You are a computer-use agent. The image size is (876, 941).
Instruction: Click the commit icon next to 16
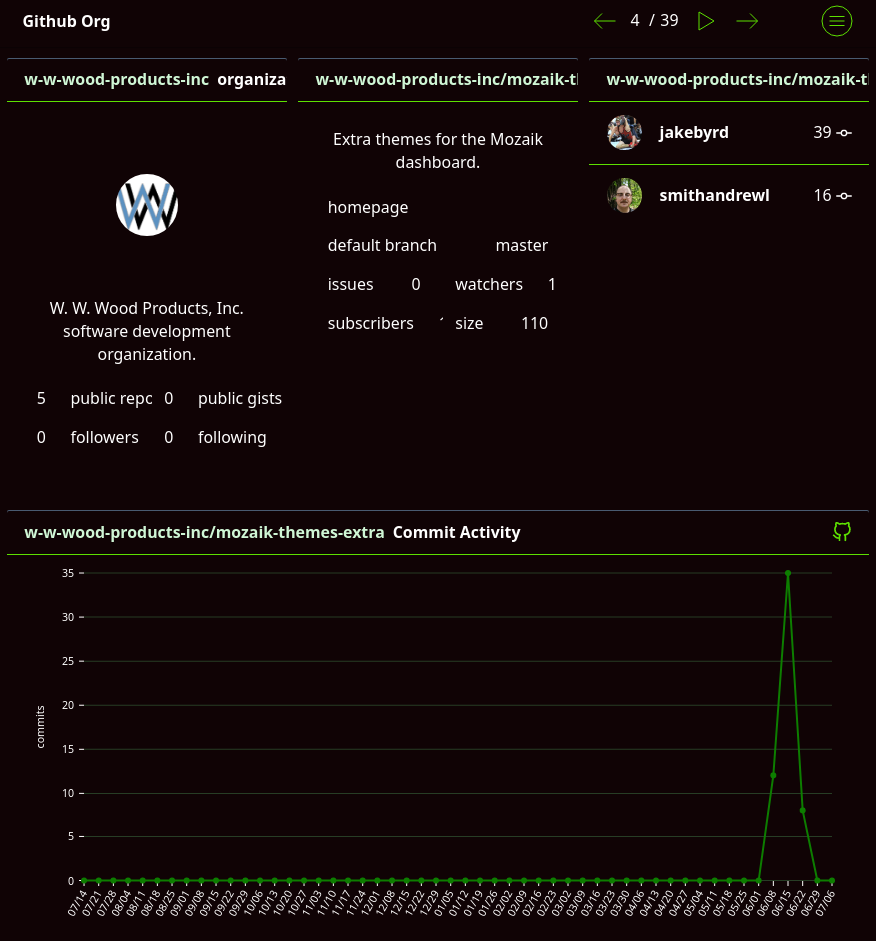click(845, 196)
